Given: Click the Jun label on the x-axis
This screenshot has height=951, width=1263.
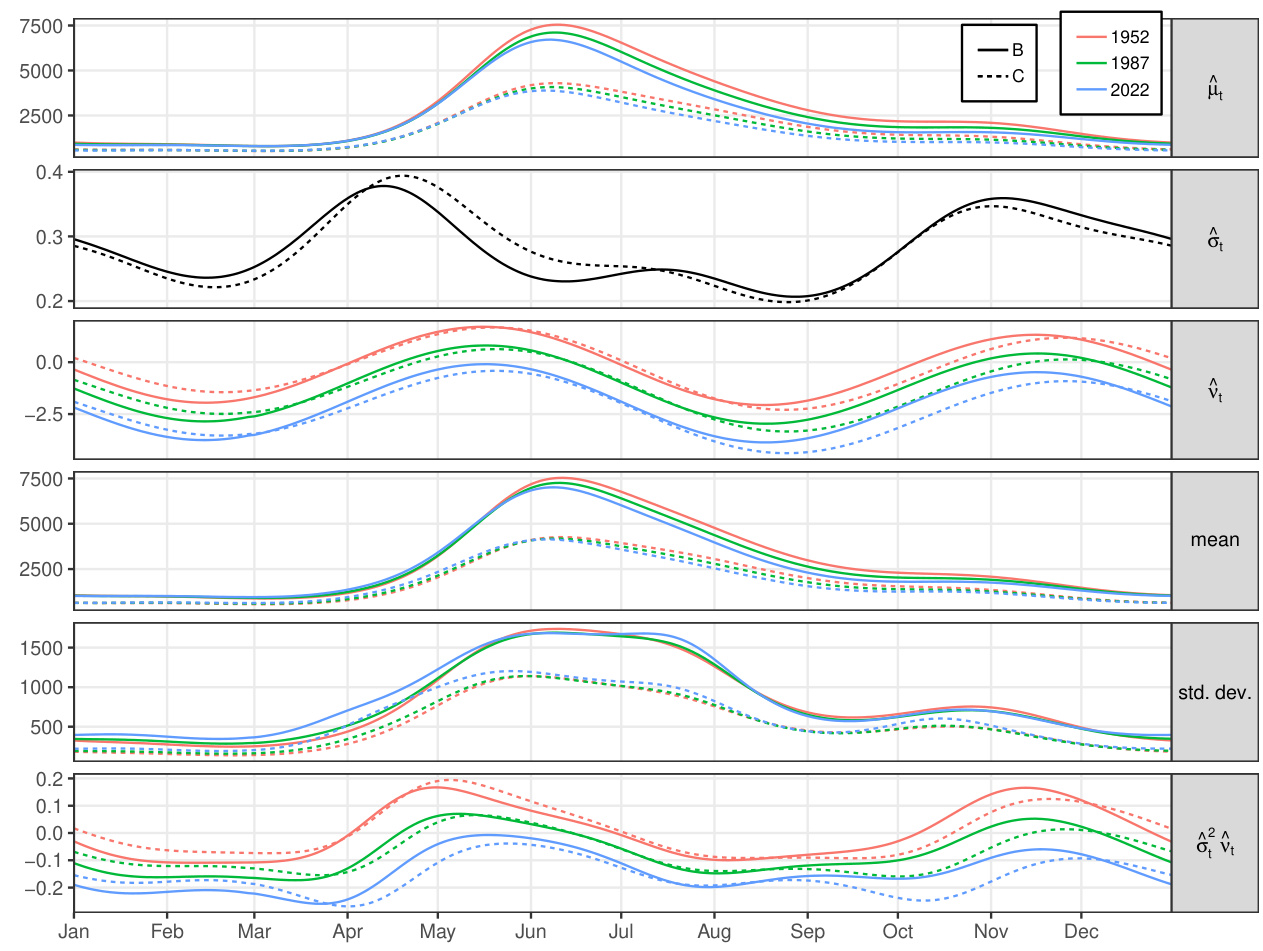Looking at the screenshot, I should [530, 934].
